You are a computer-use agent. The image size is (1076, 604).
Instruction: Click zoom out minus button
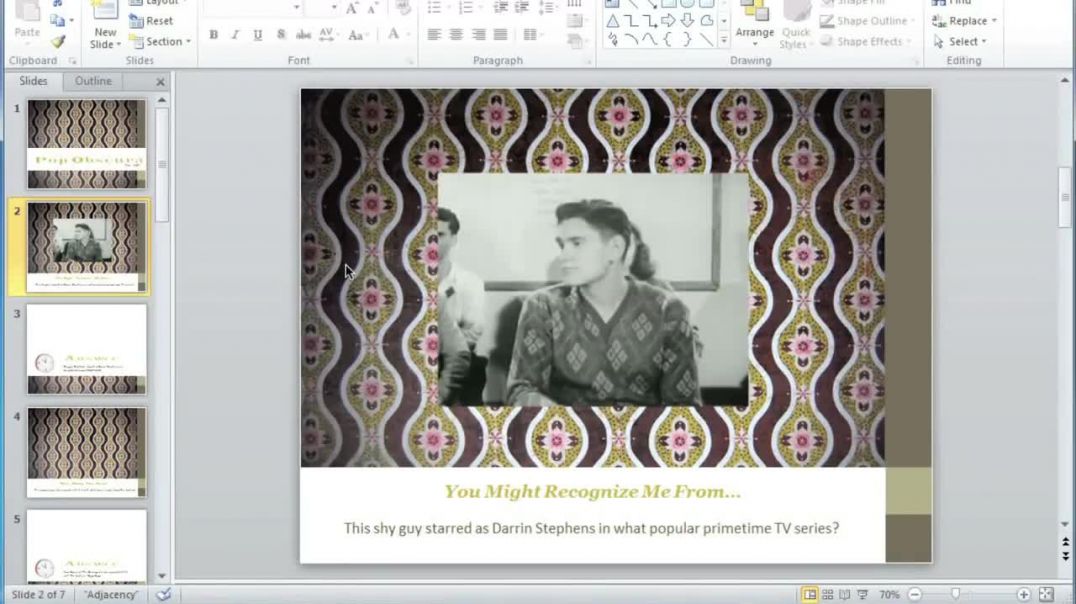(x=915, y=594)
